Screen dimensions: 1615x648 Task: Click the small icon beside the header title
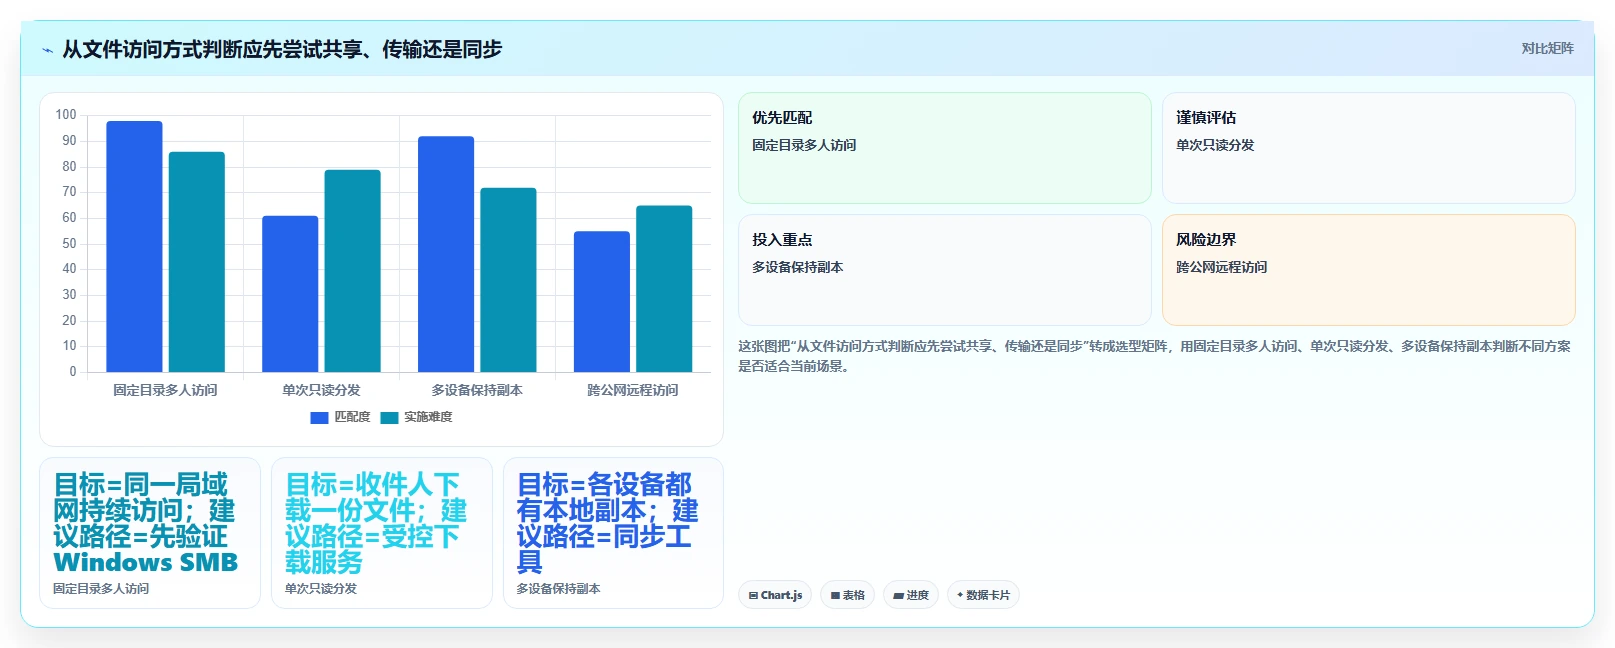tap(47, 50)
